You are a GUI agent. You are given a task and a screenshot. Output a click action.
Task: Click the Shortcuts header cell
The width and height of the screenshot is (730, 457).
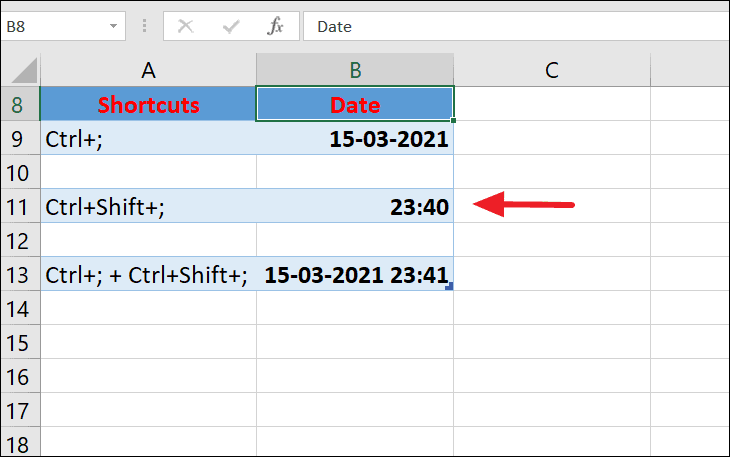(x=148, y=104)
